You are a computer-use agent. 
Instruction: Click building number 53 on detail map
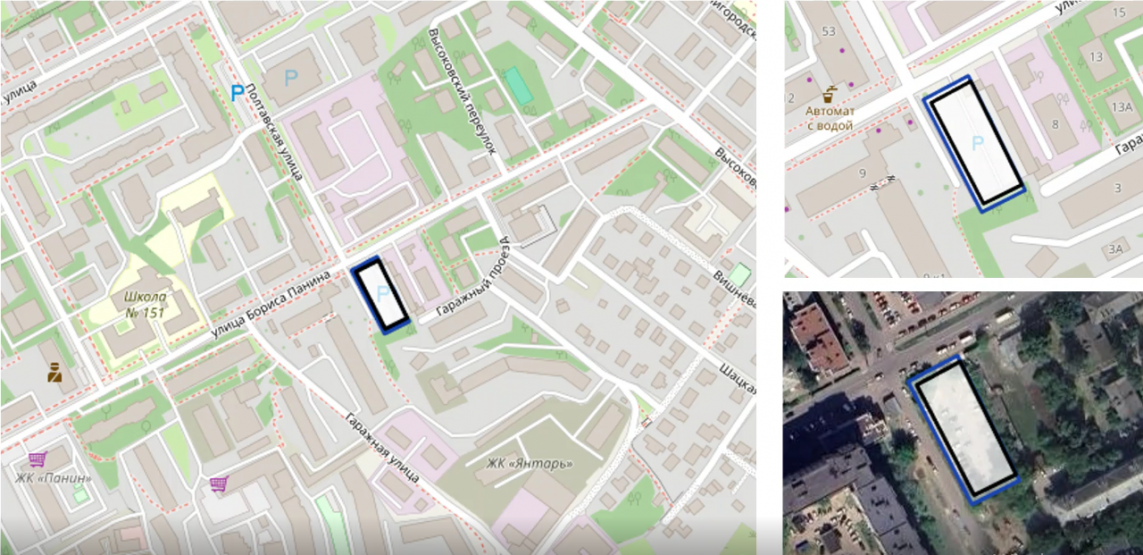pyautogui.click(x=827, y=31)
